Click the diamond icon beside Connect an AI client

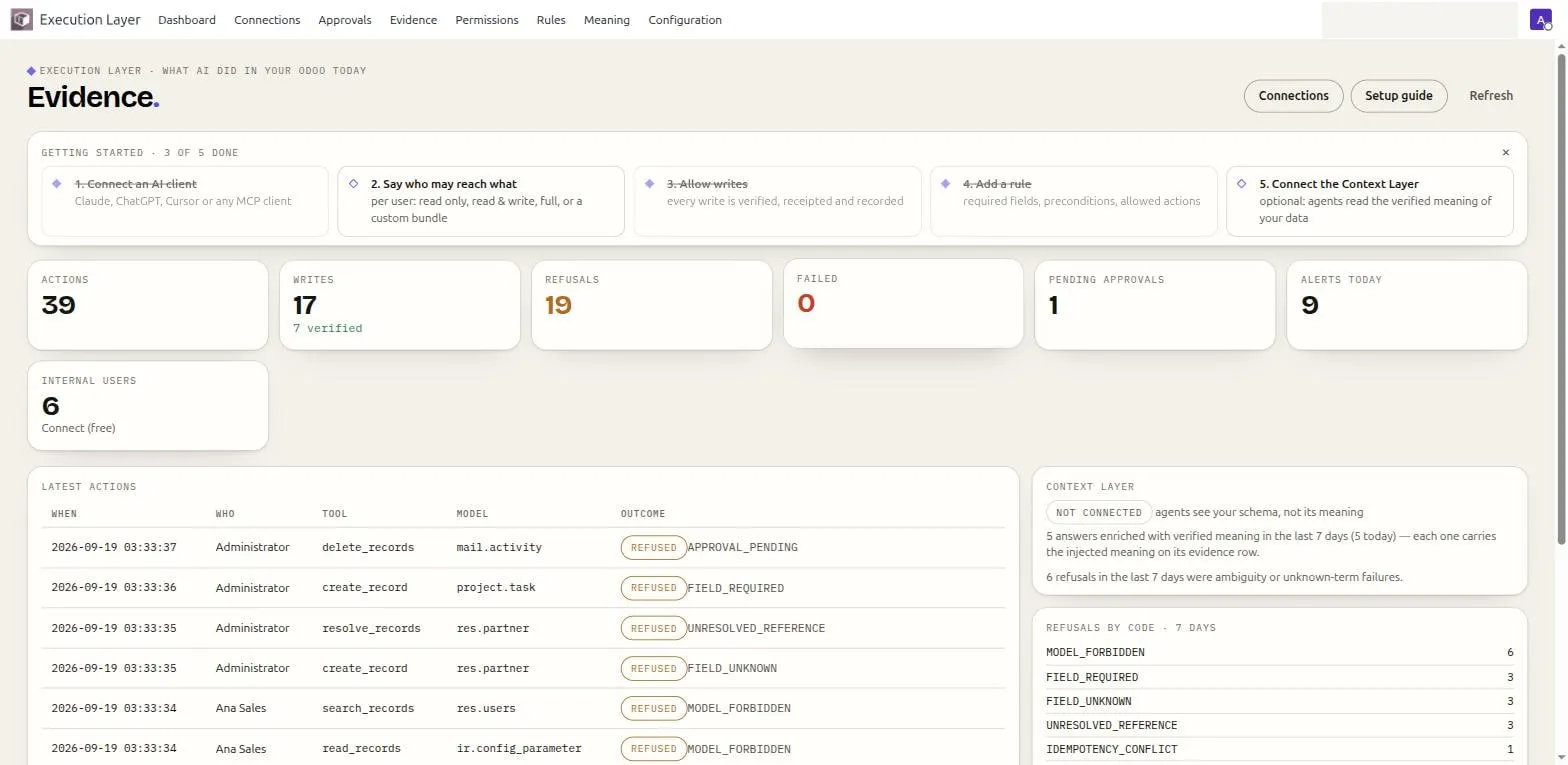coord(57,184)
